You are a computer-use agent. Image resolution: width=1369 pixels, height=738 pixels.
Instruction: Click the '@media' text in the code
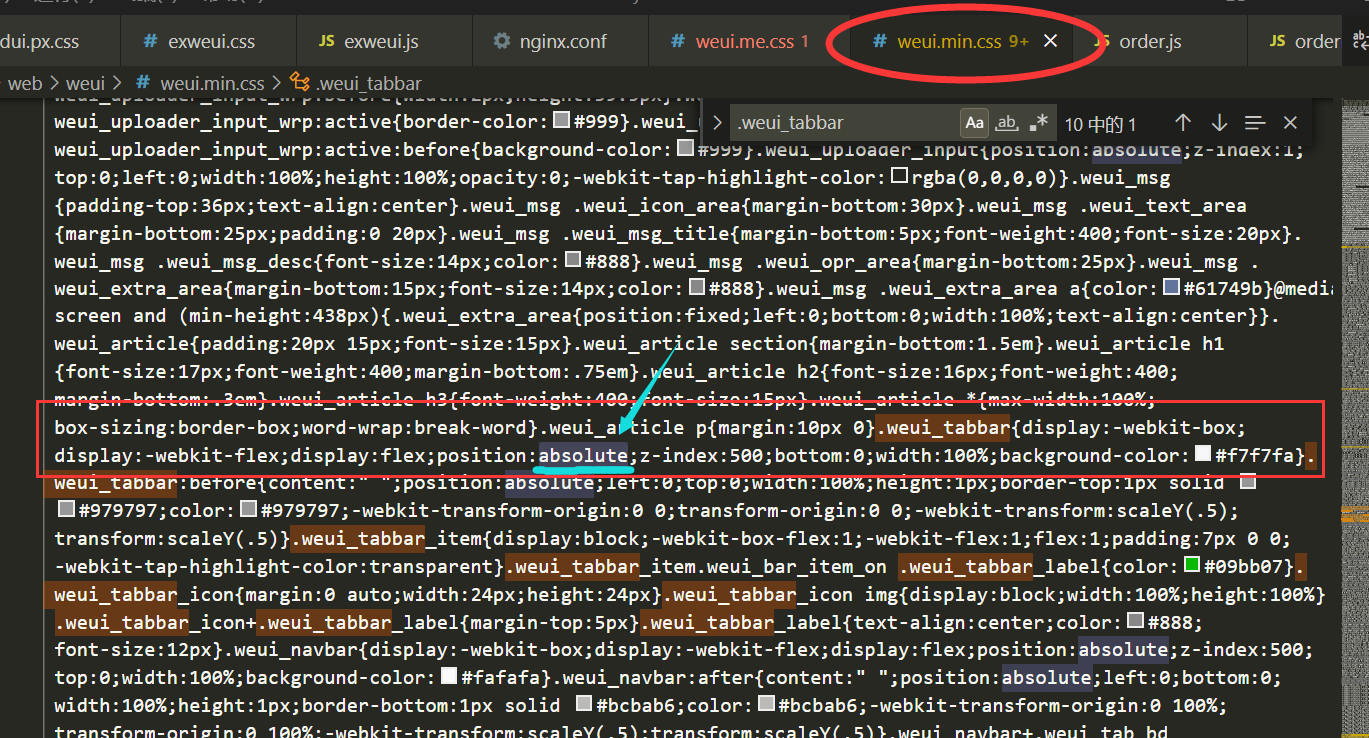point(1302,288)
